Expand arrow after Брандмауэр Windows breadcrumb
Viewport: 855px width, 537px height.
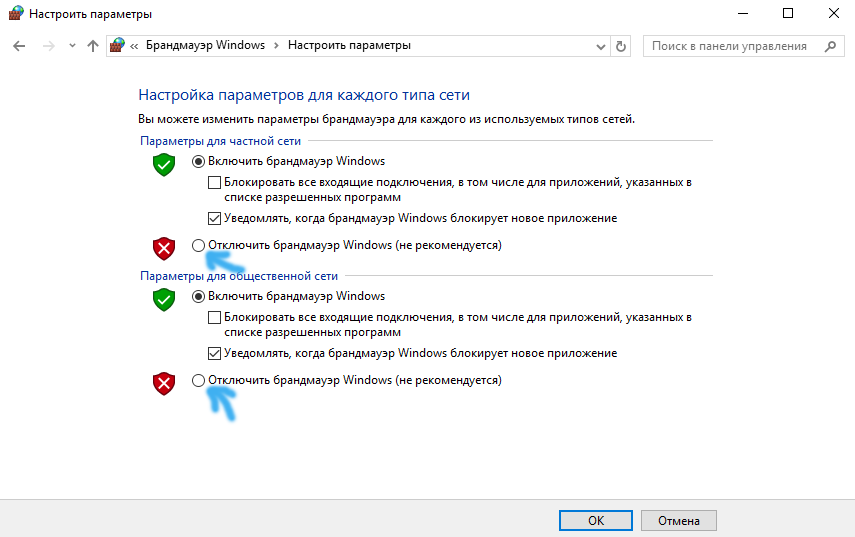[x=276, y=46]
